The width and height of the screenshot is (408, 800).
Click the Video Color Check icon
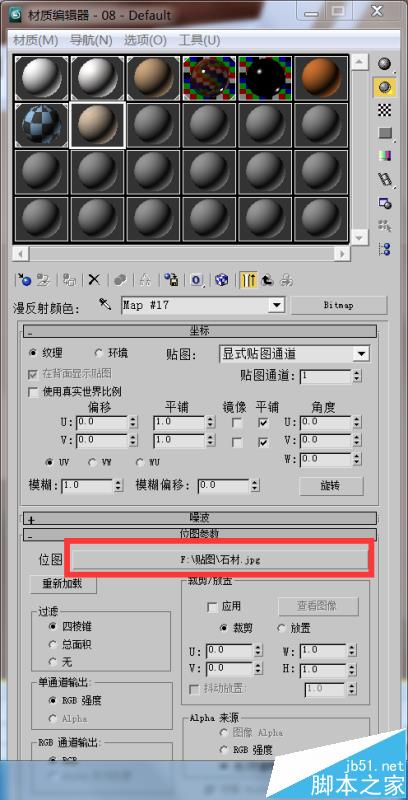[x=385, y=156]
